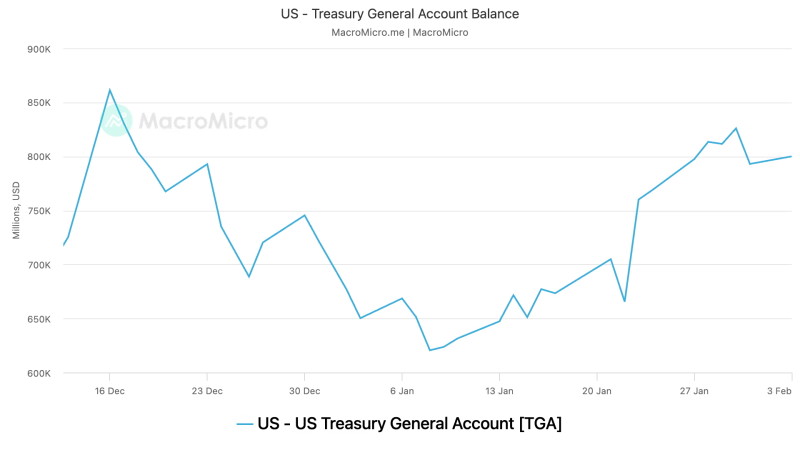Click the MacroMicro watermark logo icon
The image size is (800, 450).
pos(116,120)
